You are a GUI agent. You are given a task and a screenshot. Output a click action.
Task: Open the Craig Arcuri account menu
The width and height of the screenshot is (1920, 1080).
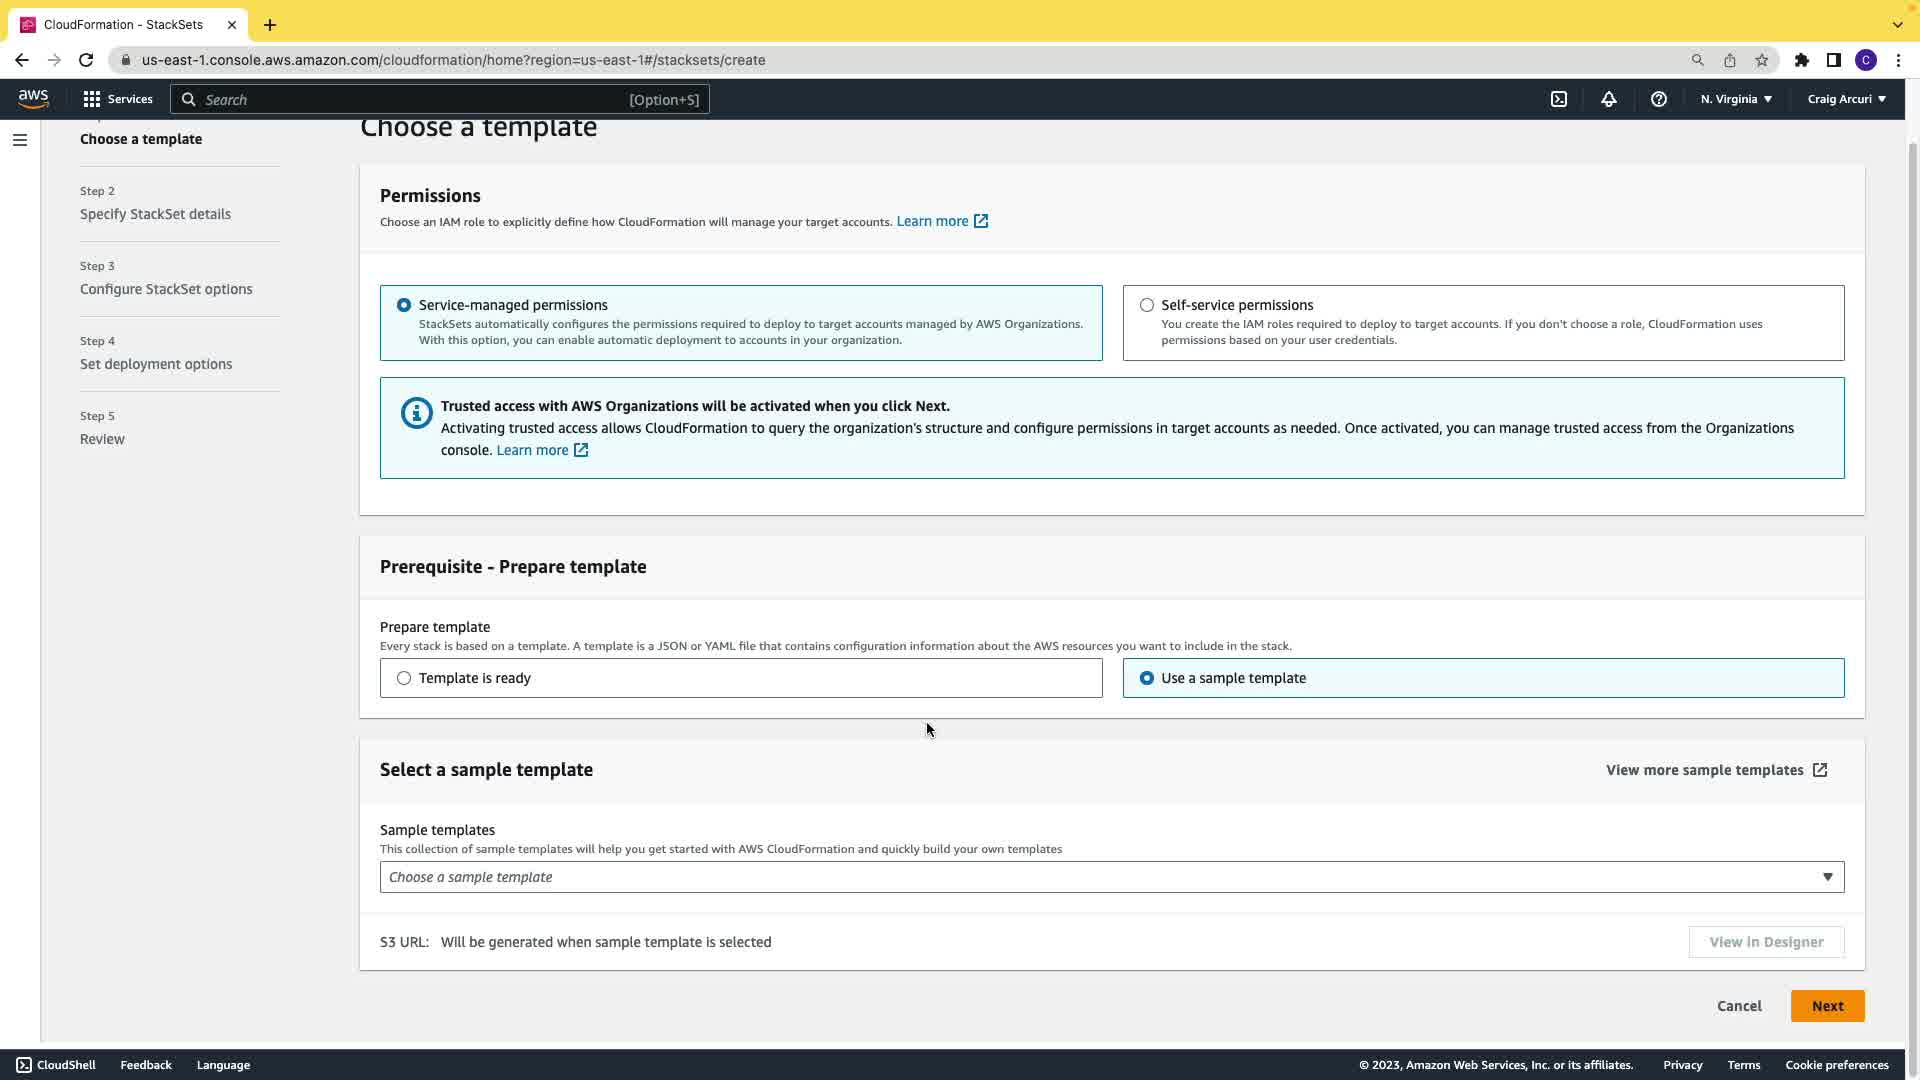(1846, 99)
